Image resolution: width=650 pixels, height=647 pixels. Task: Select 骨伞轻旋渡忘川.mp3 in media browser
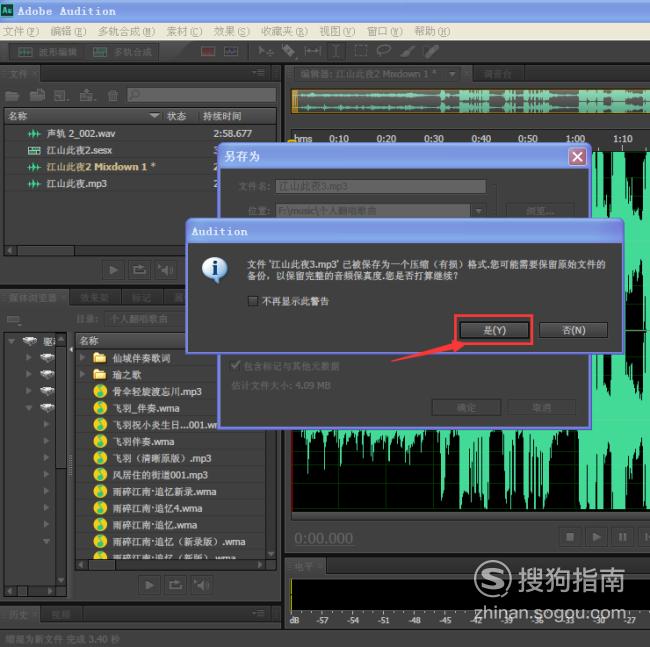157,392
